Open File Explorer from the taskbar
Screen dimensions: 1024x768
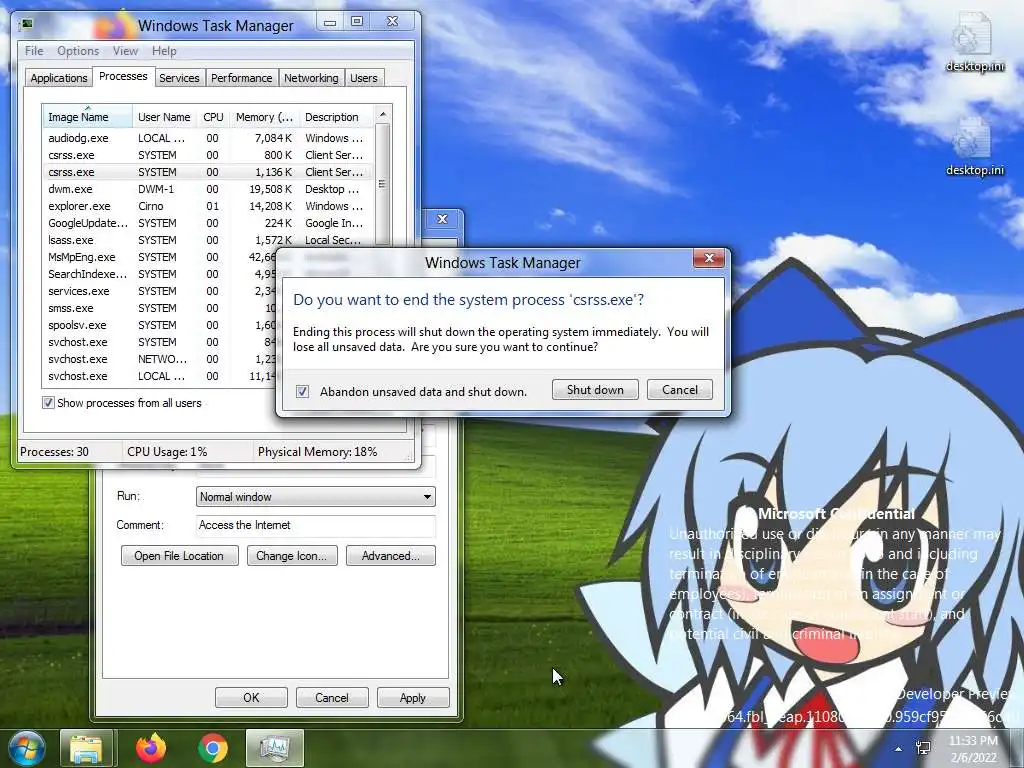(87, 748)
